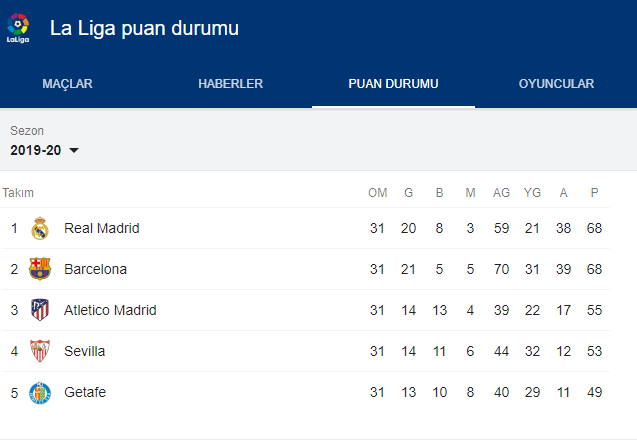Image resolution: width=637 pixels, height=442 pixels.
Task: Click the La Liga puan durumu title
Action: (144, 28)
